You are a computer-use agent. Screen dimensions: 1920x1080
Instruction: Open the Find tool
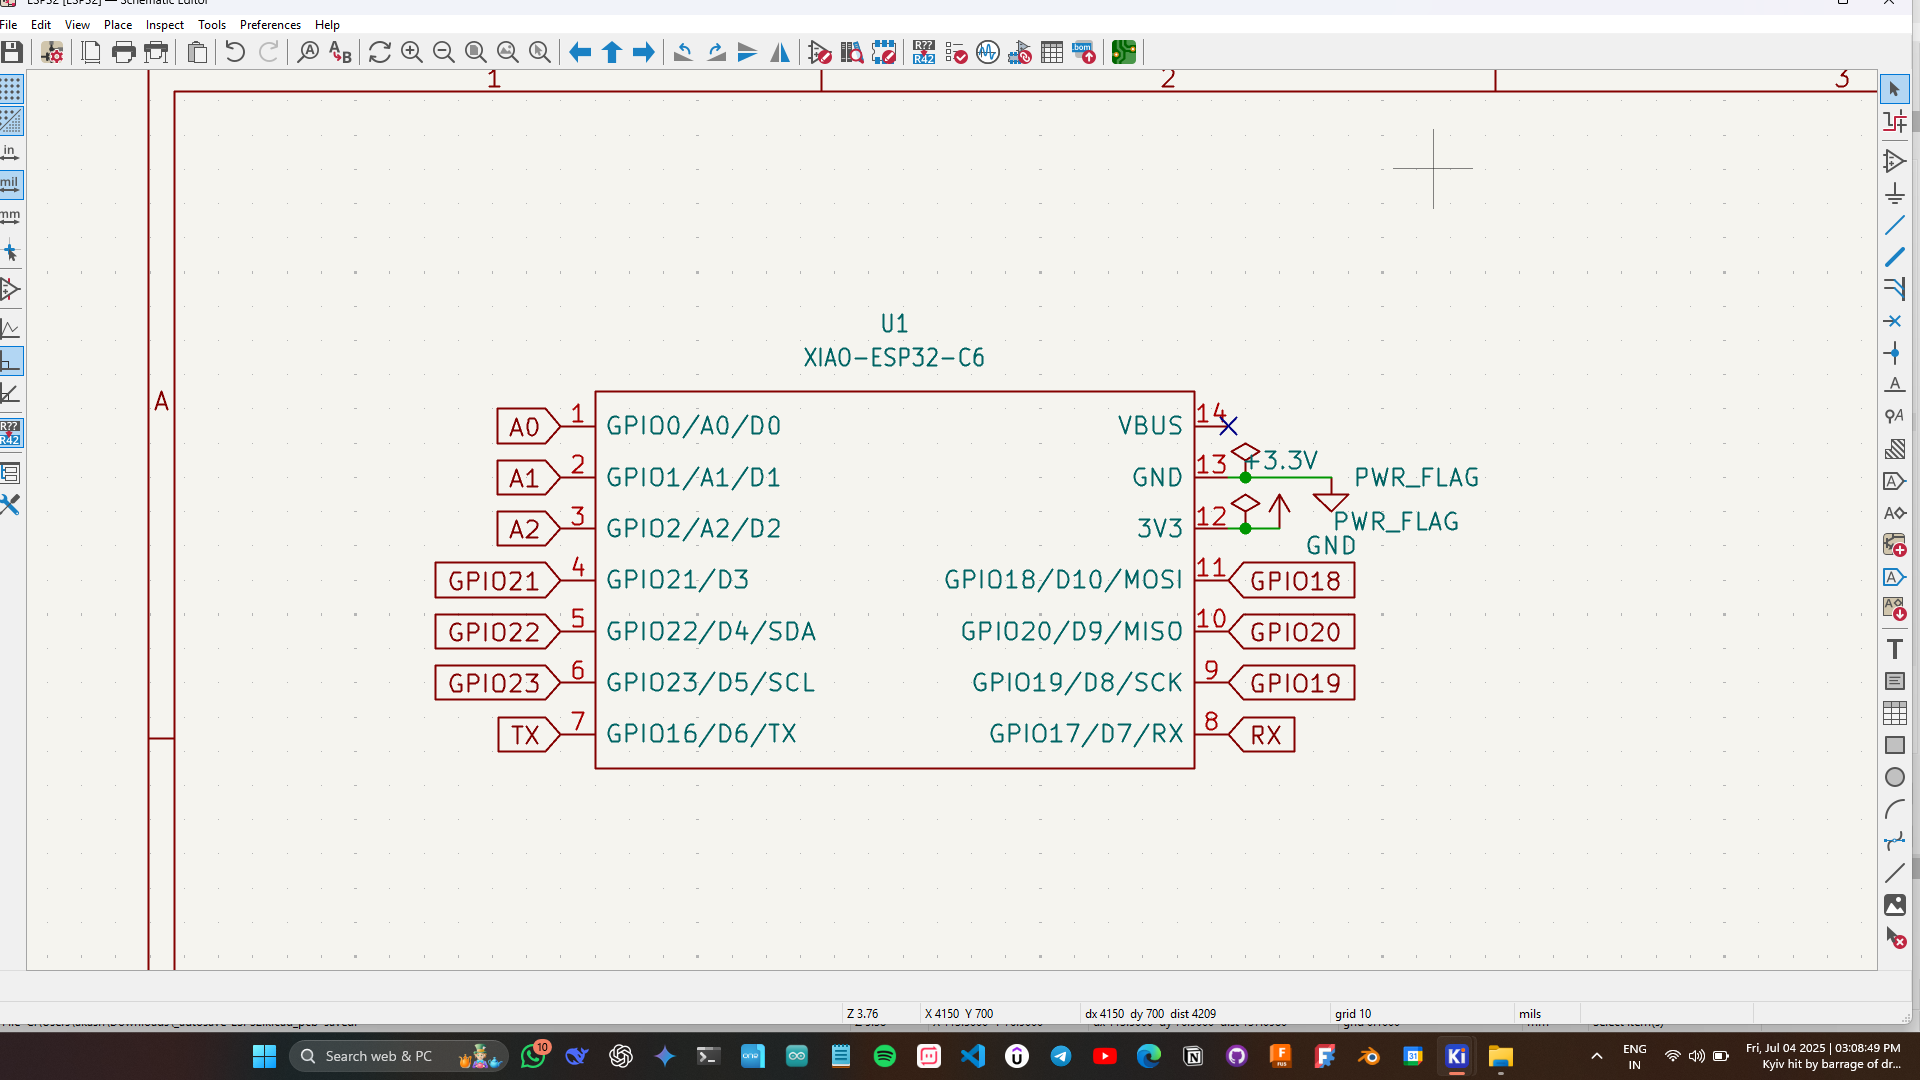308,52
